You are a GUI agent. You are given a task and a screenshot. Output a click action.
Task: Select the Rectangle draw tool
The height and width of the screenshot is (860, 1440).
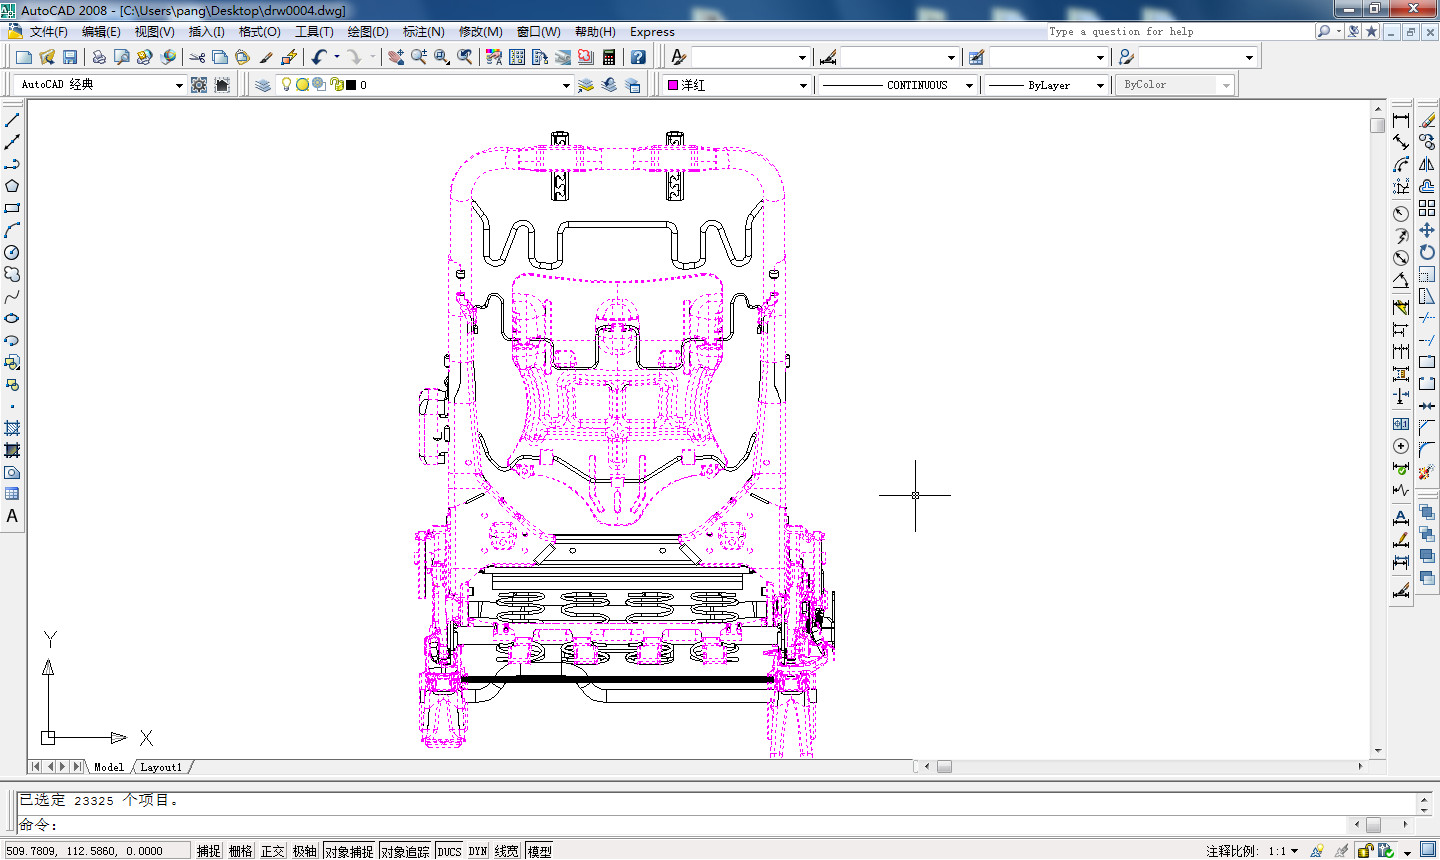12,208
